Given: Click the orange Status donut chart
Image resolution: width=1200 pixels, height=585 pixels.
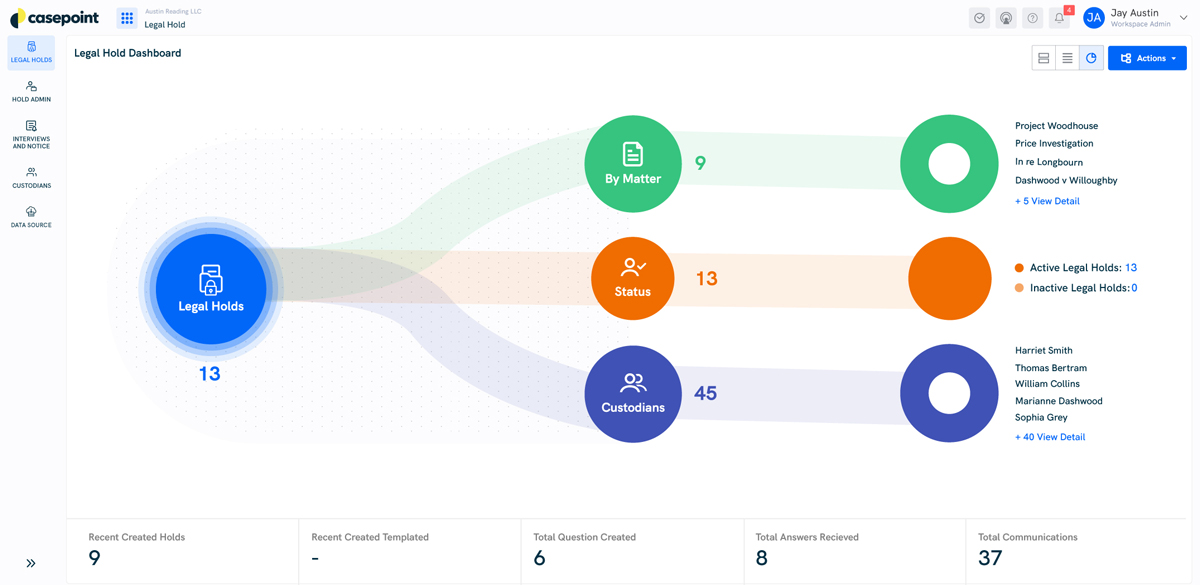Looking at the screenshot, I should (x=950, y=278).
